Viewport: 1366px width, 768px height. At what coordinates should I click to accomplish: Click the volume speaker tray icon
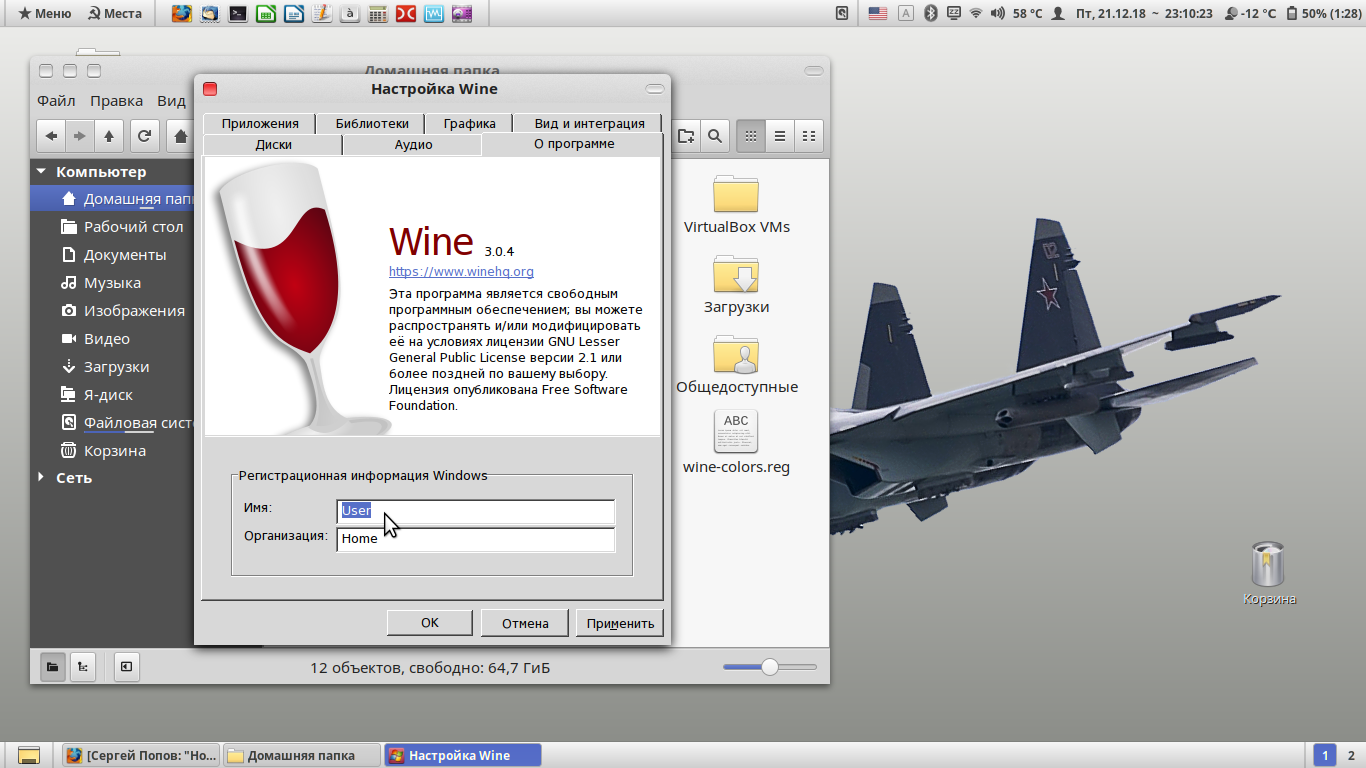pos(997,14)
